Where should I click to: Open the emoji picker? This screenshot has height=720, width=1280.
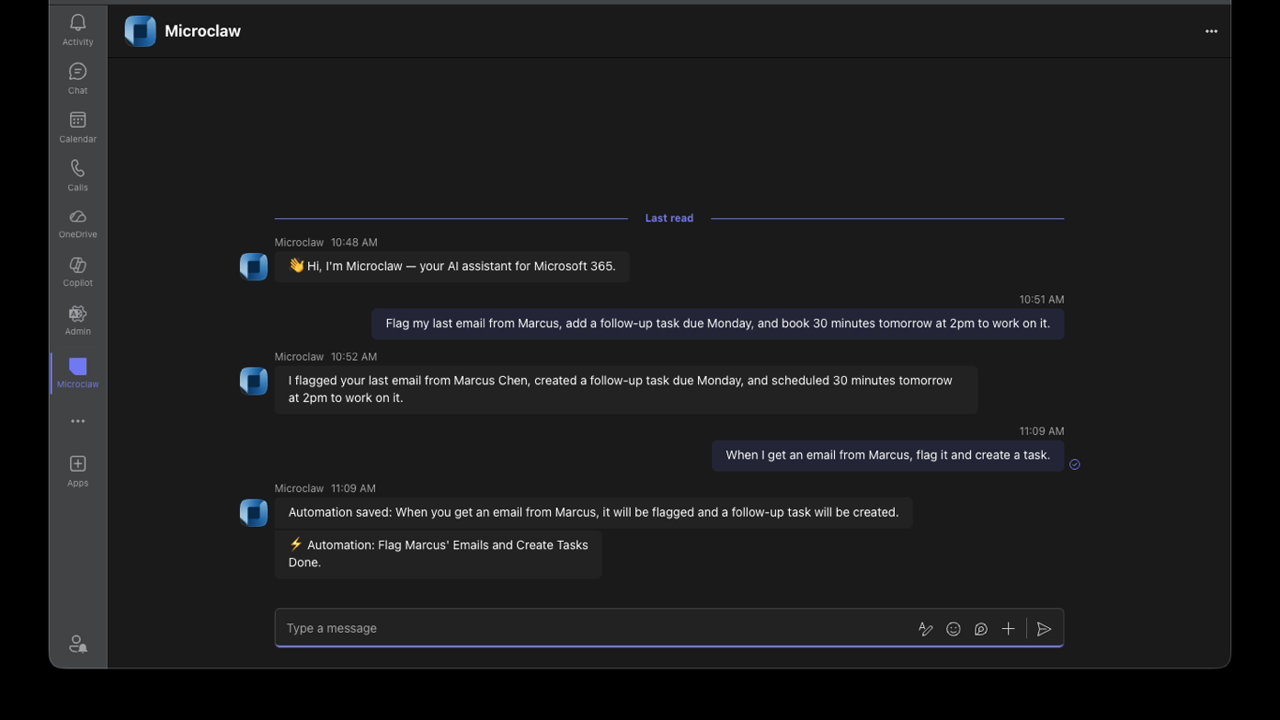coord(953,629)
